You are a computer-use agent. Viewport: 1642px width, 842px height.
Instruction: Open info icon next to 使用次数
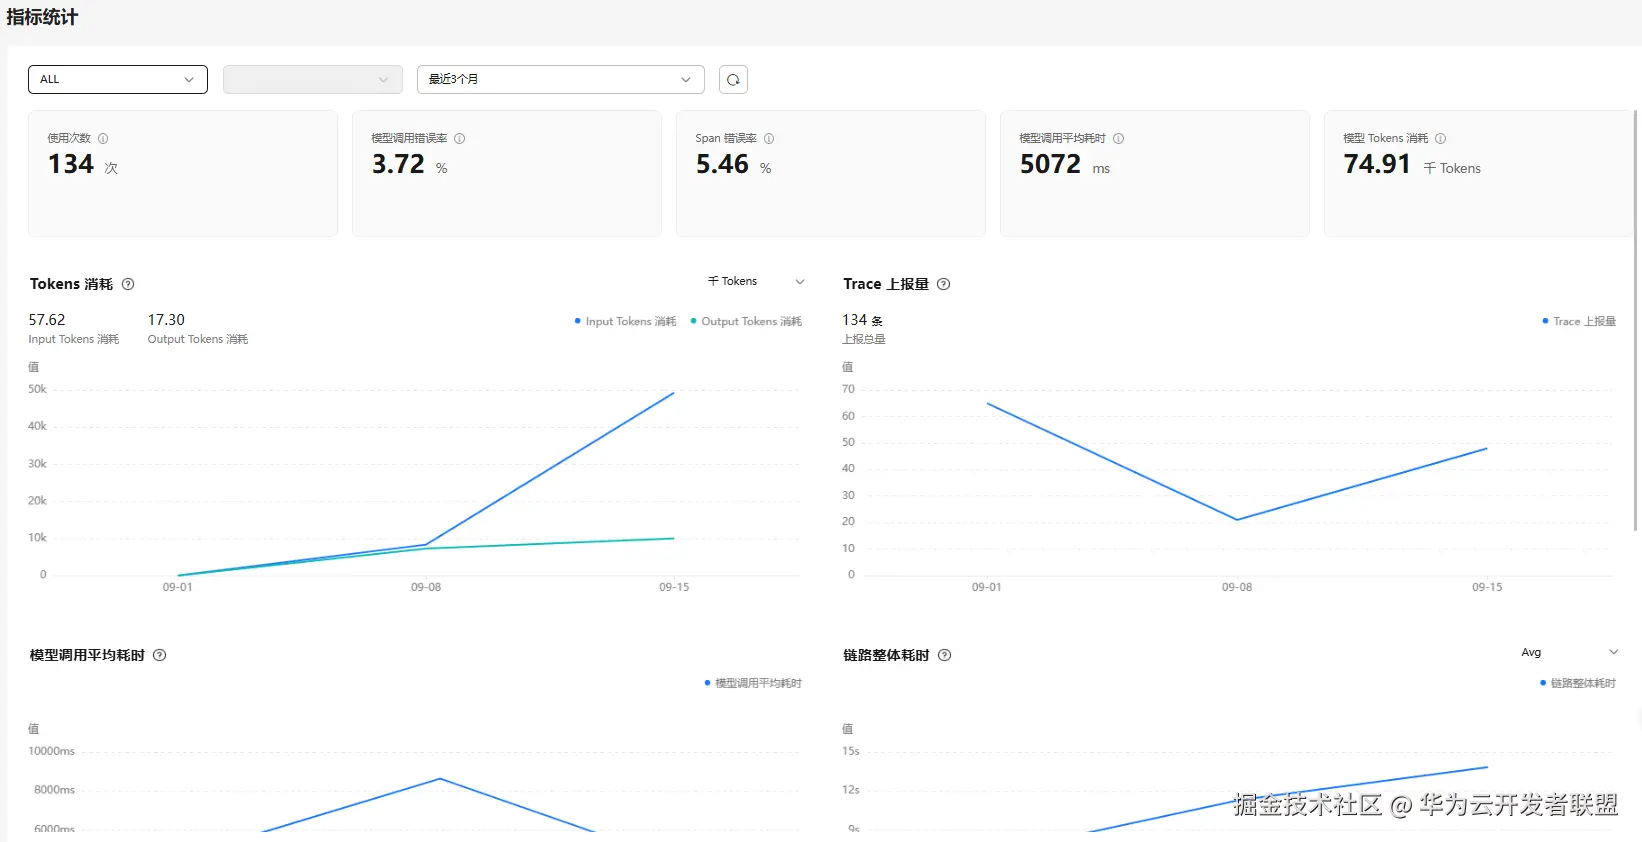tap(103, 139)
